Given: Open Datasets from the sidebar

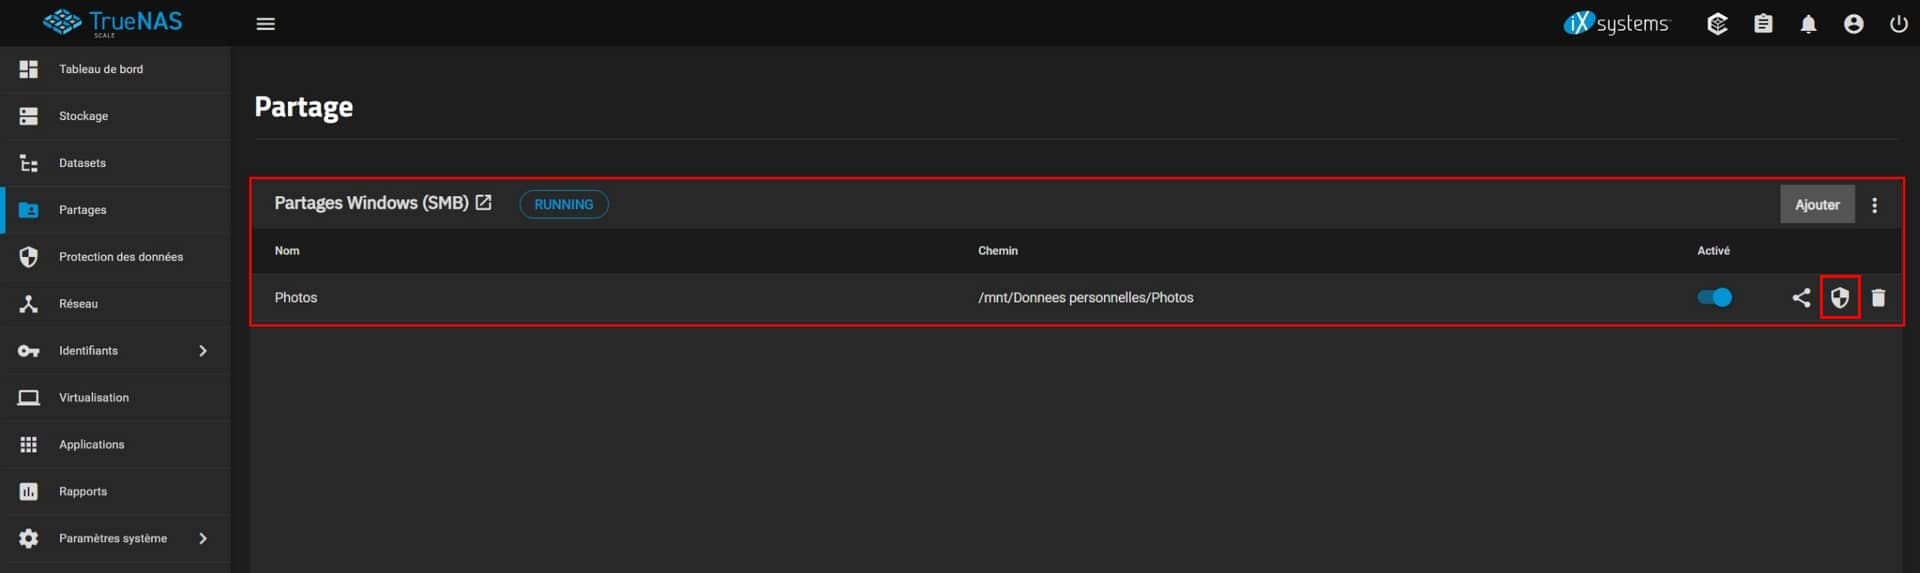Looking at the screenshot, I should (x=82, y=163).
